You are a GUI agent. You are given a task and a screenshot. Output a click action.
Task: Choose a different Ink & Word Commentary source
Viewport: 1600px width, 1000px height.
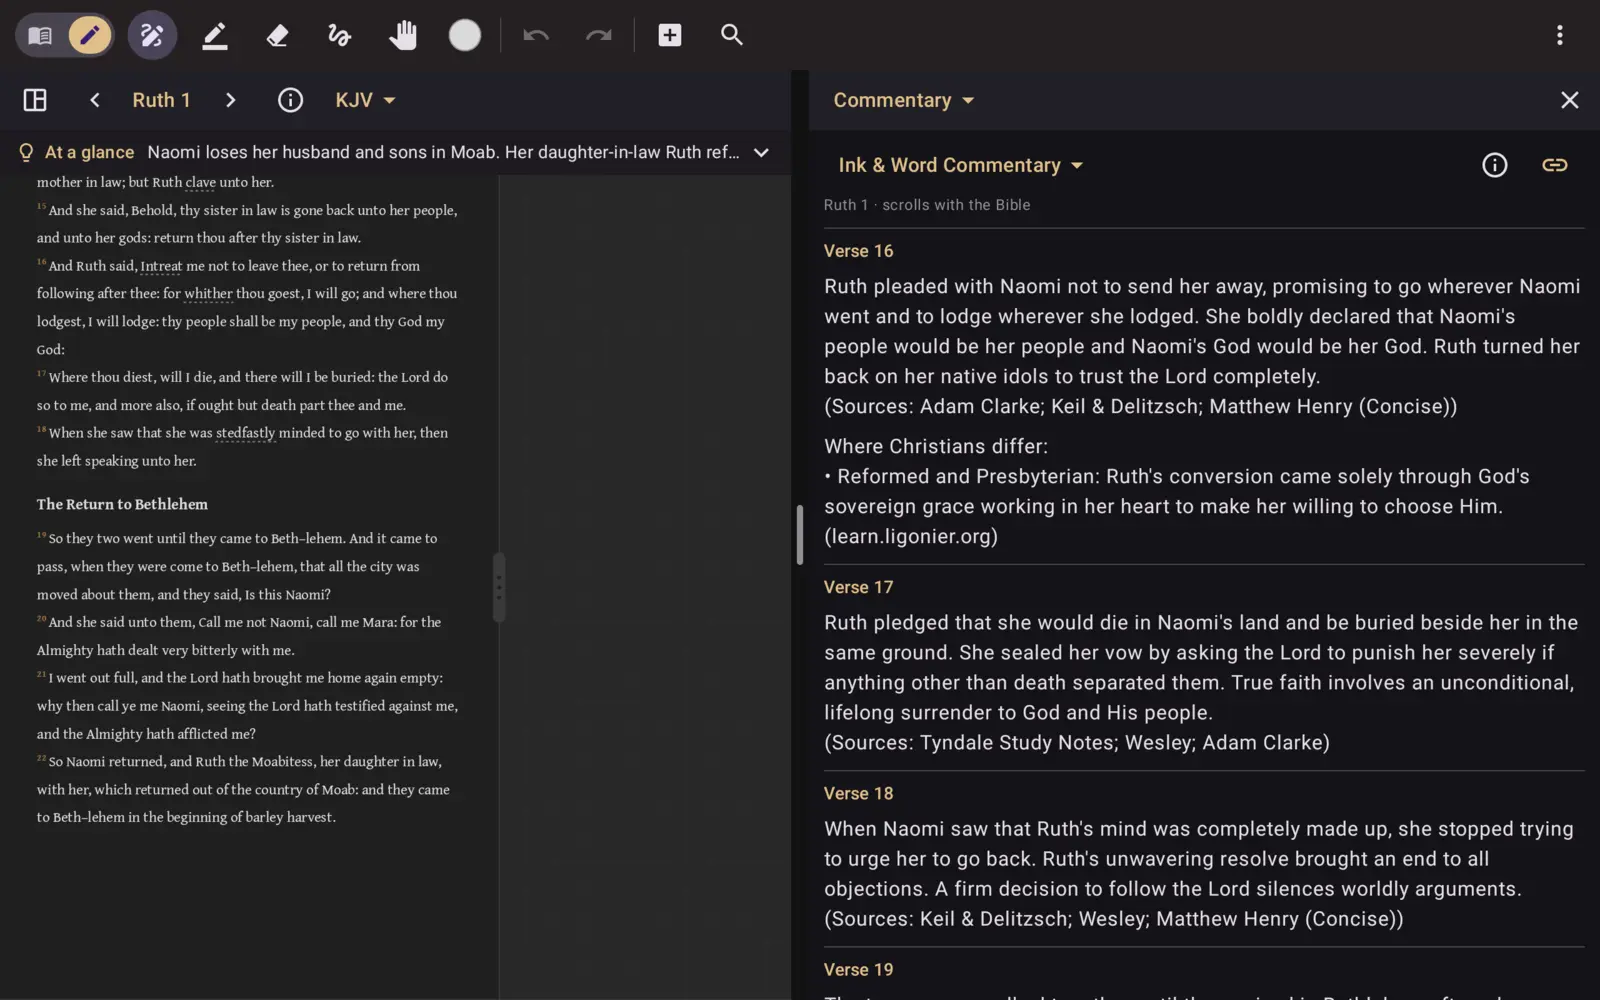click(x=961, y=165)
